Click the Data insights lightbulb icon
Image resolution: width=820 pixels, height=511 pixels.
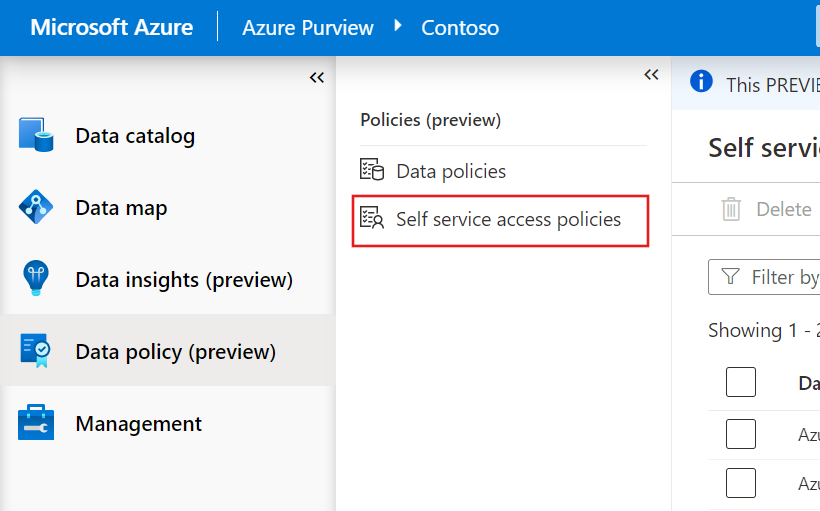[x=36, y=279]
